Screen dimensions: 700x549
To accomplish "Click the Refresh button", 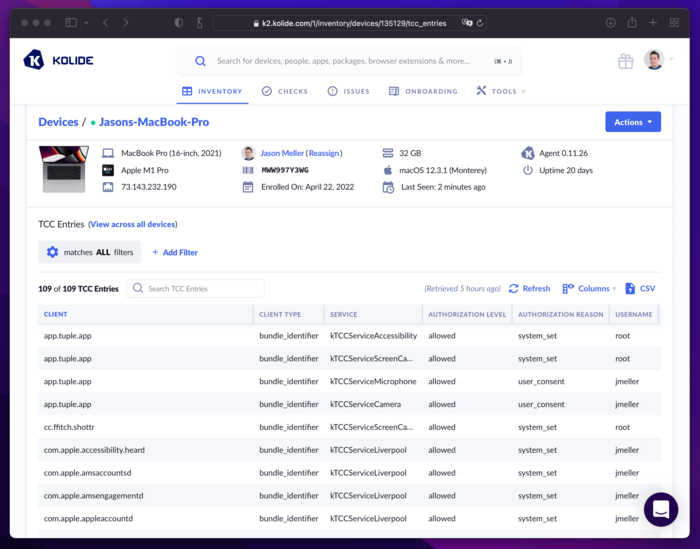I will click(x=529, y=288).
